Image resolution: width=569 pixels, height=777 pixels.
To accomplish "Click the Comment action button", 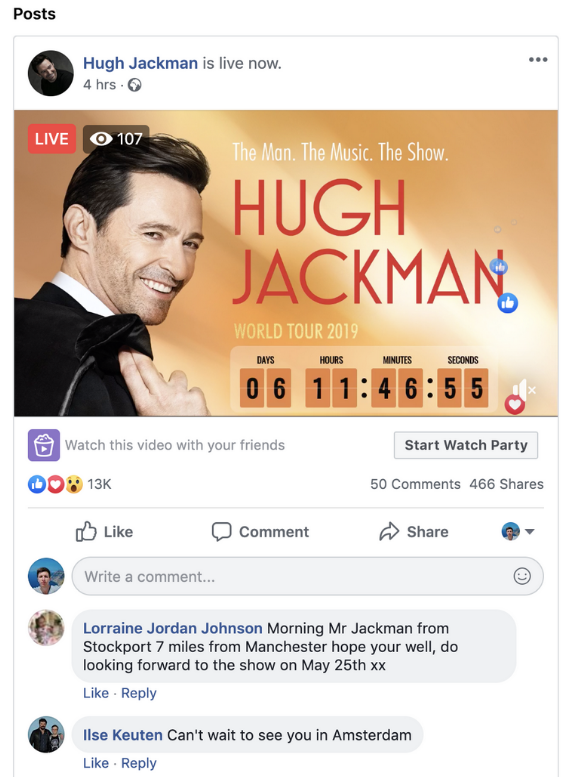I will click(260, 532).
